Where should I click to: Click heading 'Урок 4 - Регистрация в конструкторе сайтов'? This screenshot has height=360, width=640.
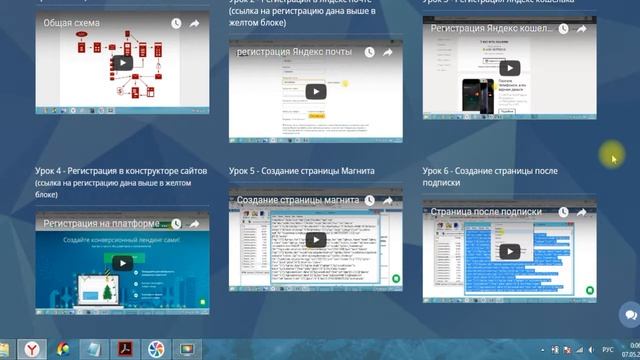pos(121,171)
